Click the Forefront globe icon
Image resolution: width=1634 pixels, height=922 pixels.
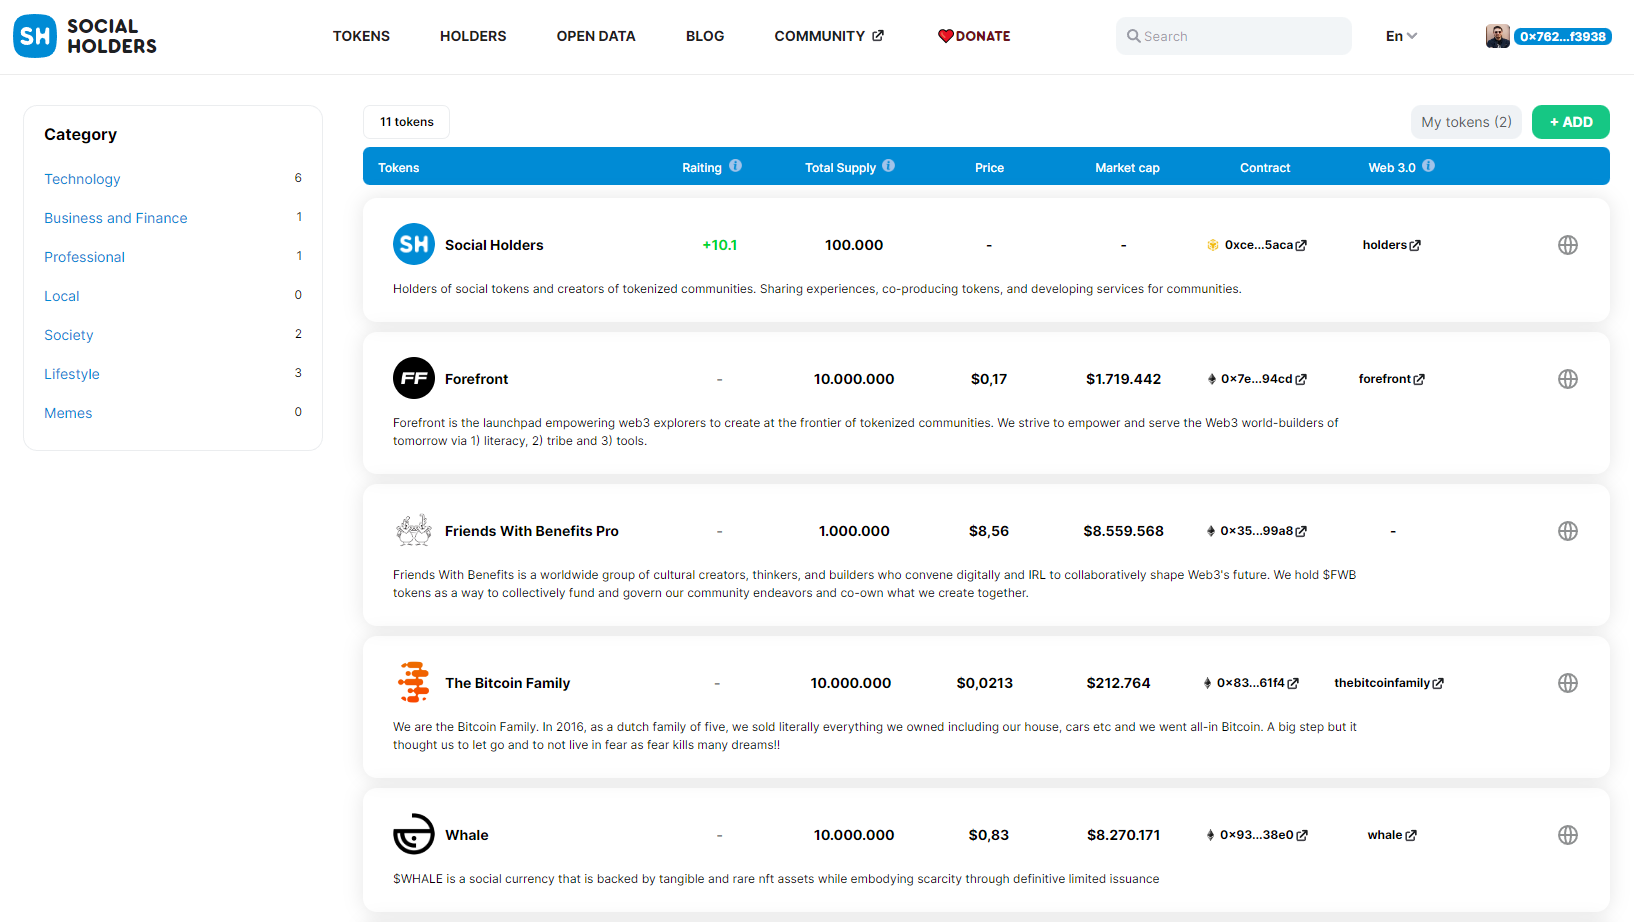(x=1568, y=379)
